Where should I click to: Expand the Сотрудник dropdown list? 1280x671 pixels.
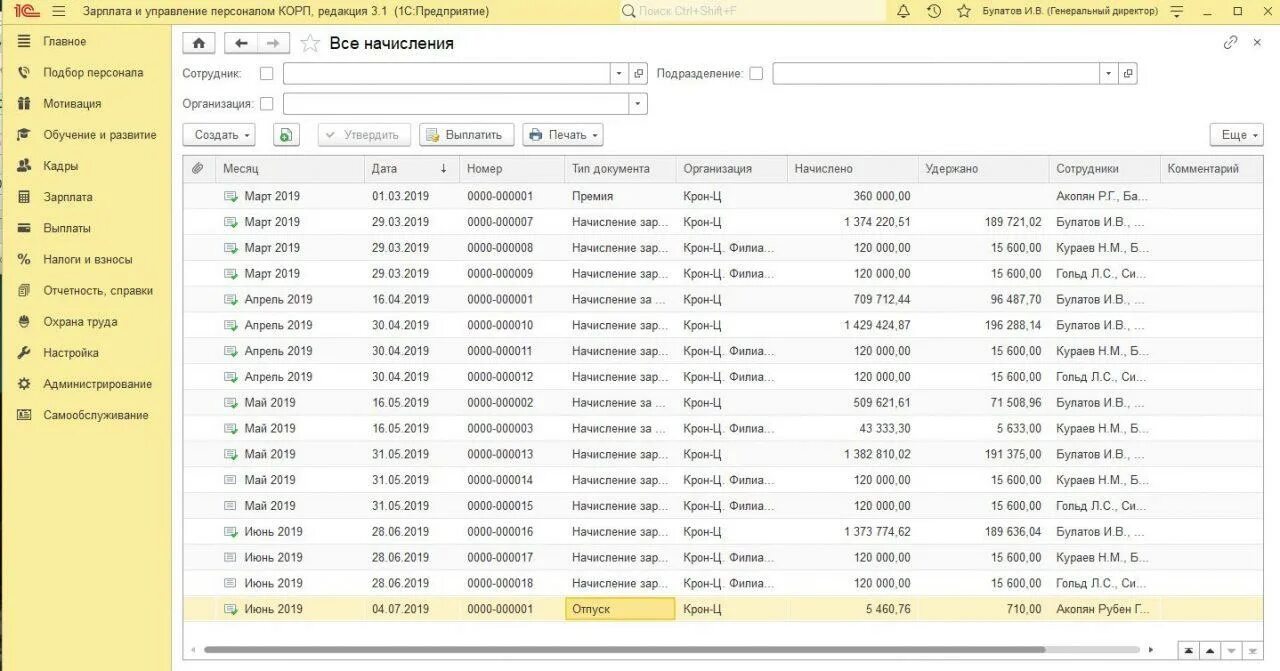(x=619, y=74)
